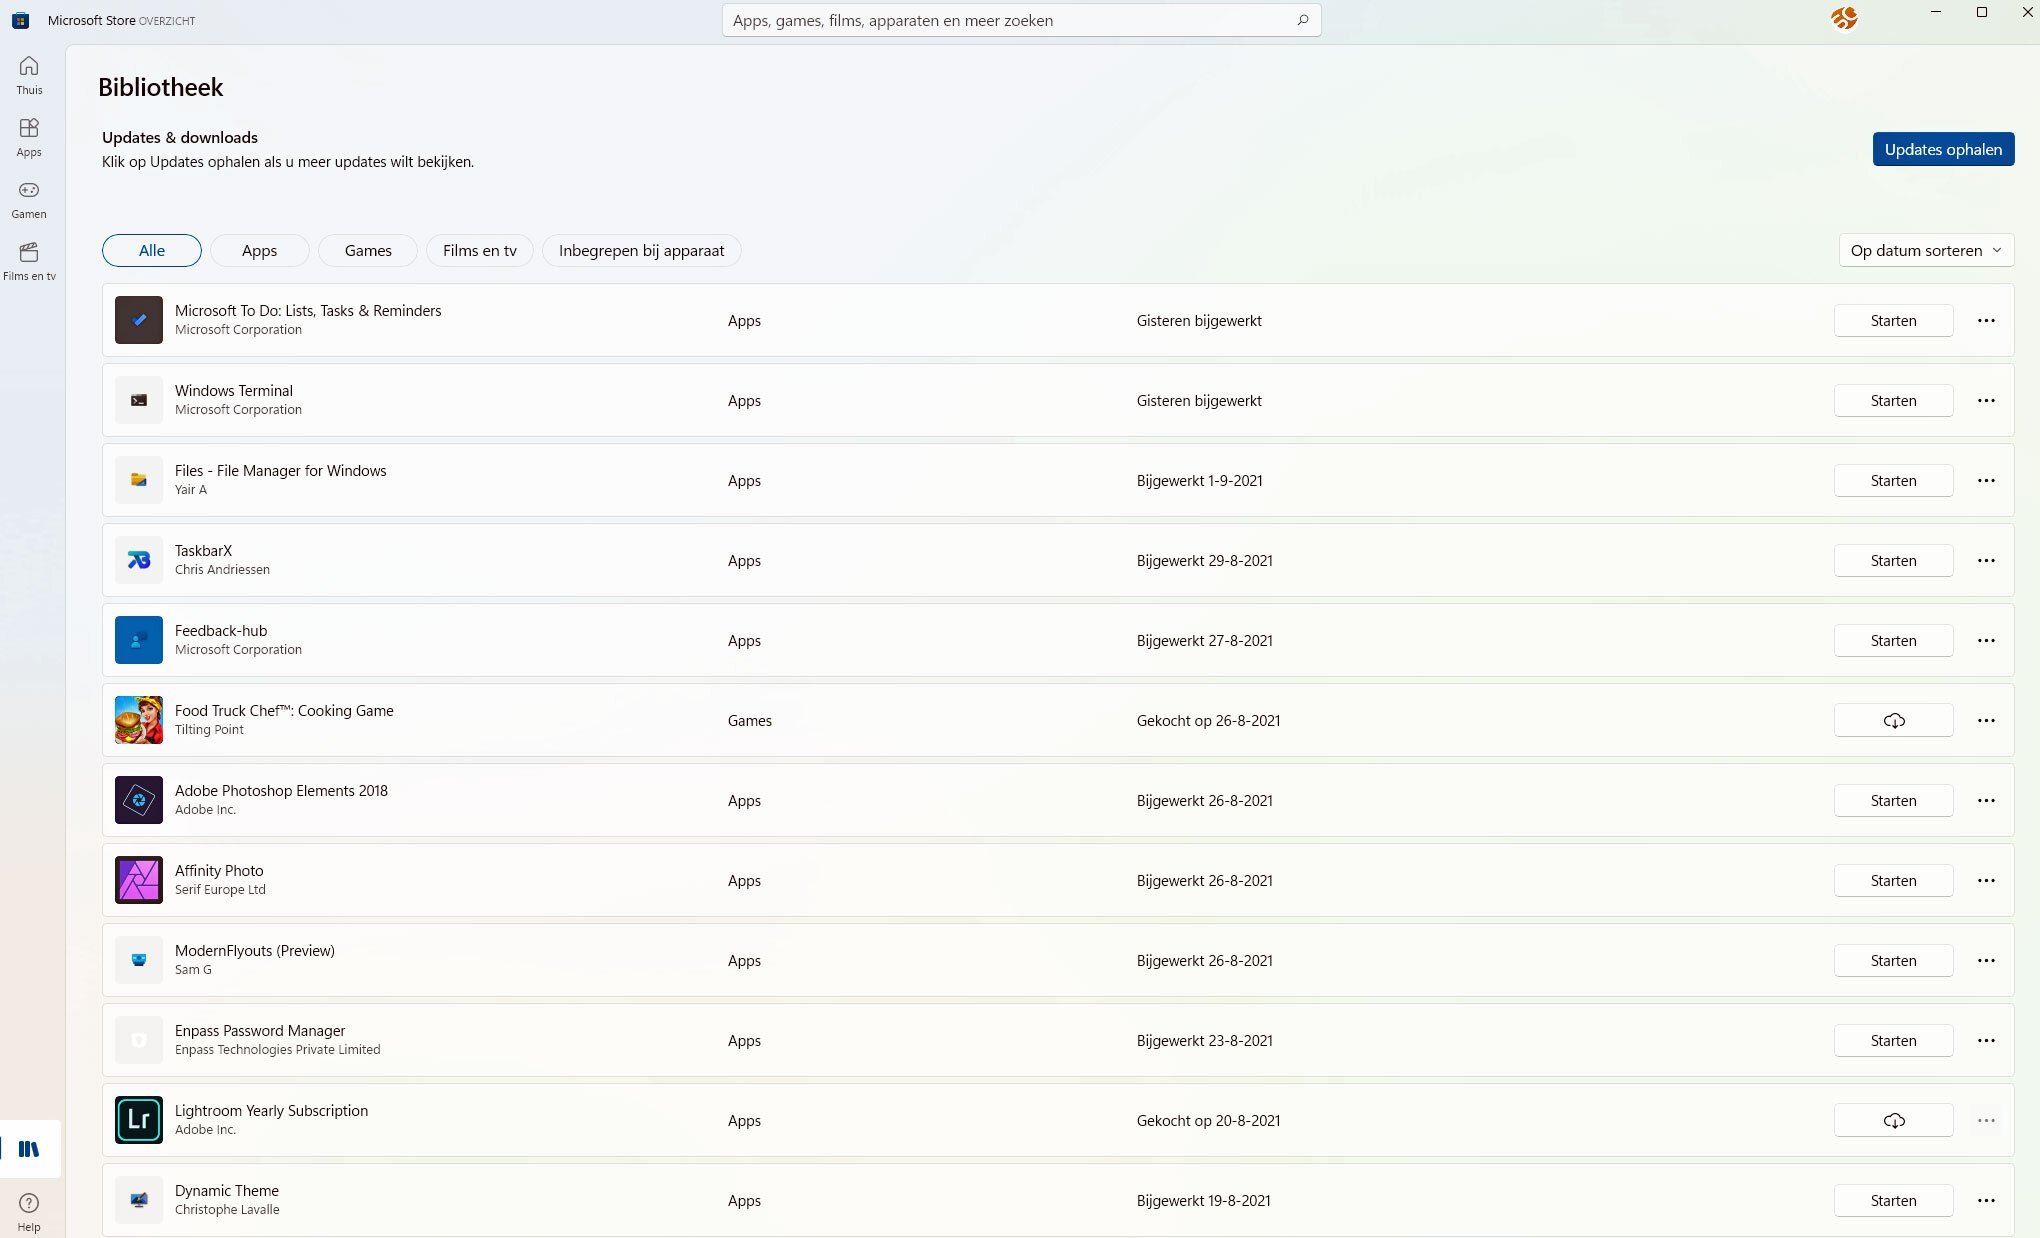
Task: Open more options for Food Truck Chef
Action: 1986,720
